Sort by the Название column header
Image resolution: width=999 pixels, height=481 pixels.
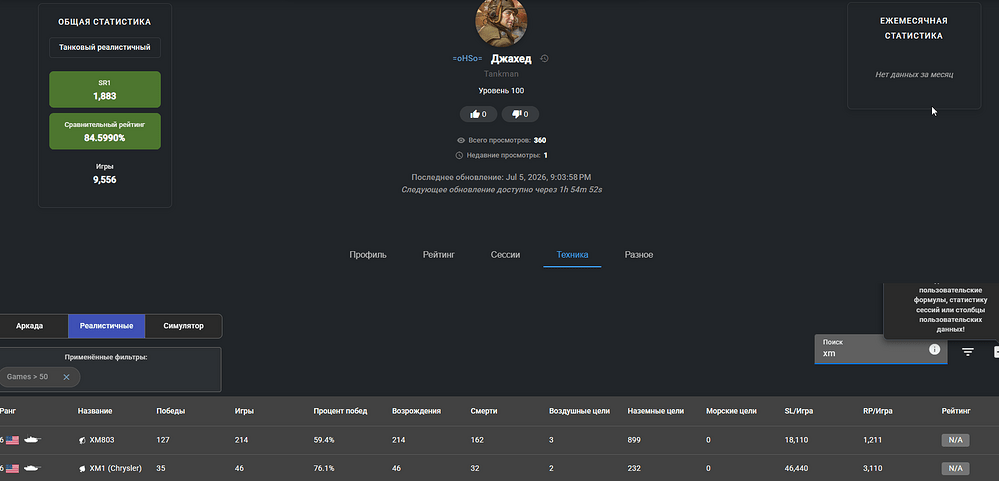pos(95,412)
